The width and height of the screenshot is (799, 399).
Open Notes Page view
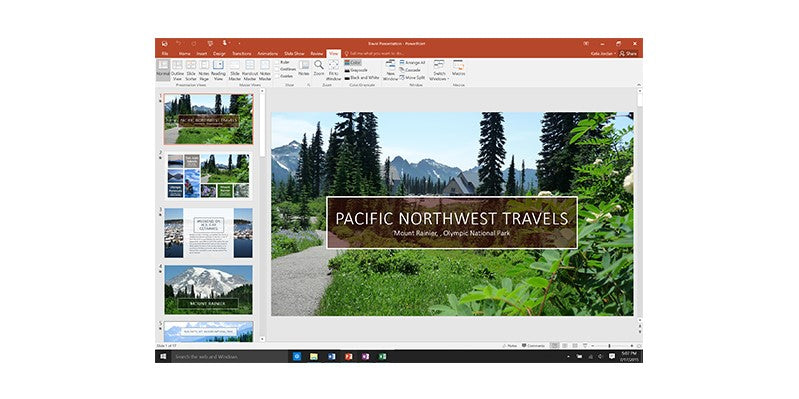click(x=204, y=70)
